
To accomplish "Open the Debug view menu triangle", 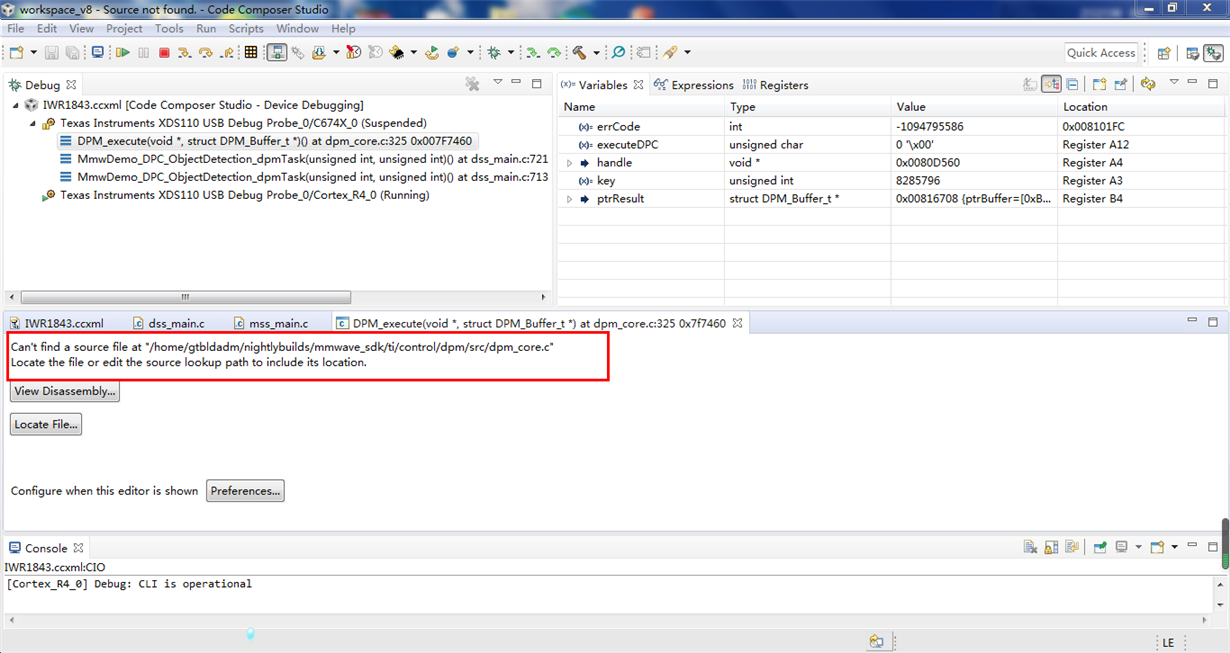I will pyautogui.click(x=497, y=82).
